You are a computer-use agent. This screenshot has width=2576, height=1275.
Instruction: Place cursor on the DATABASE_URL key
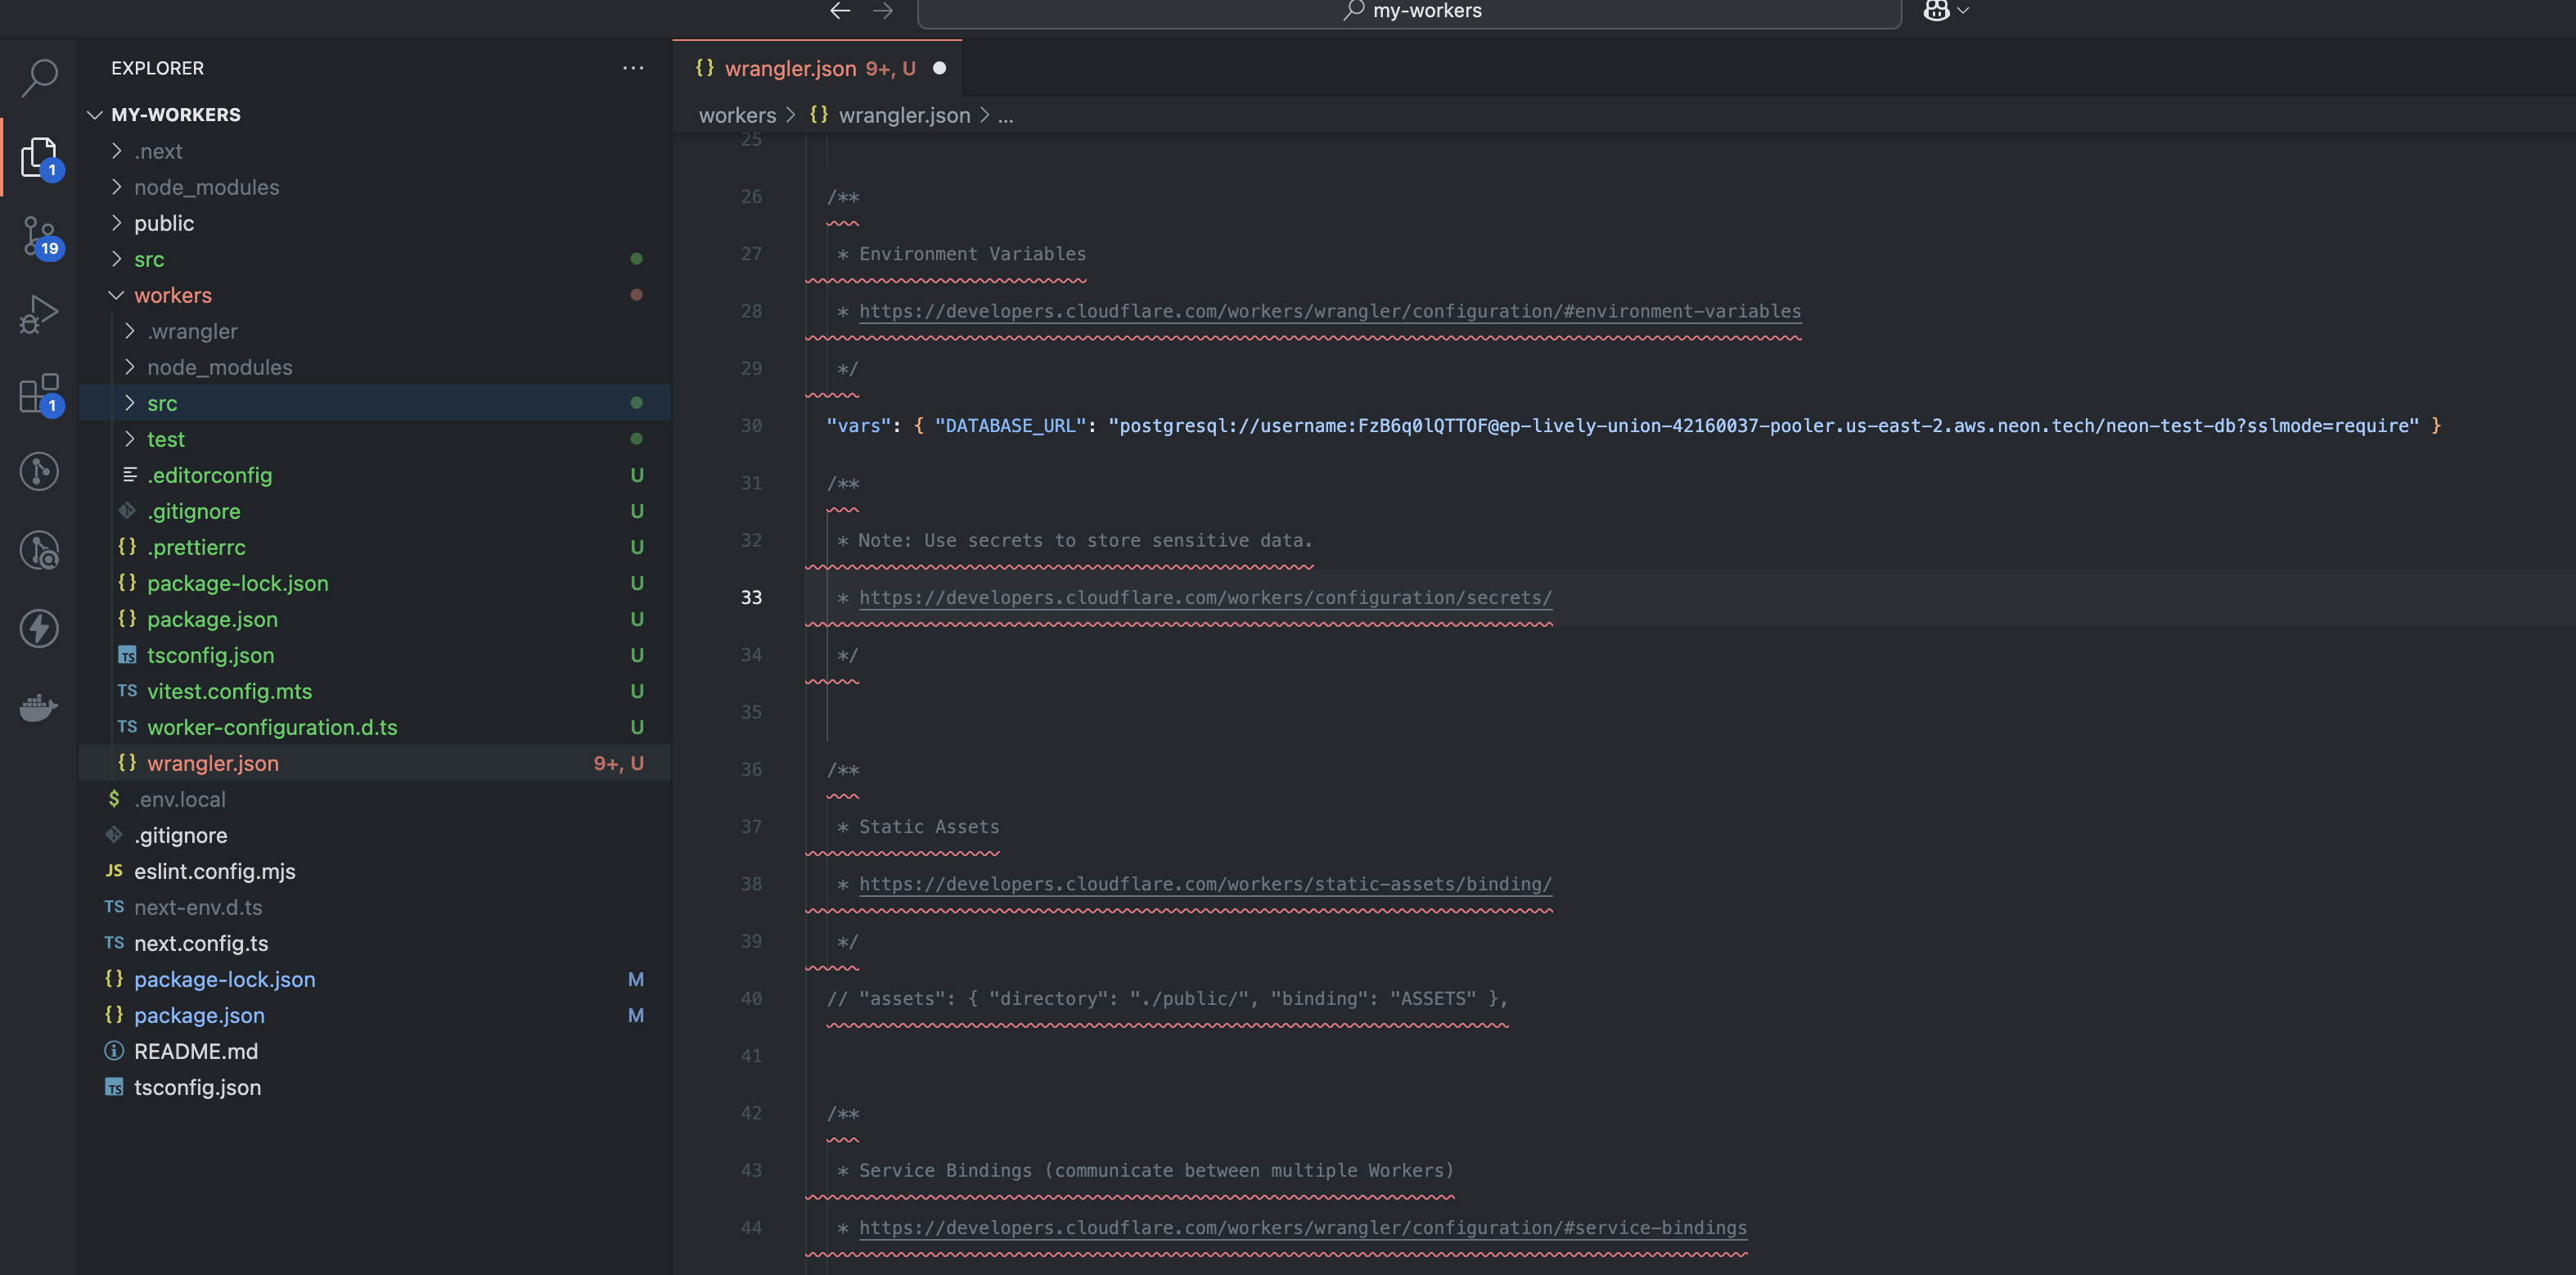point(1010,426)
